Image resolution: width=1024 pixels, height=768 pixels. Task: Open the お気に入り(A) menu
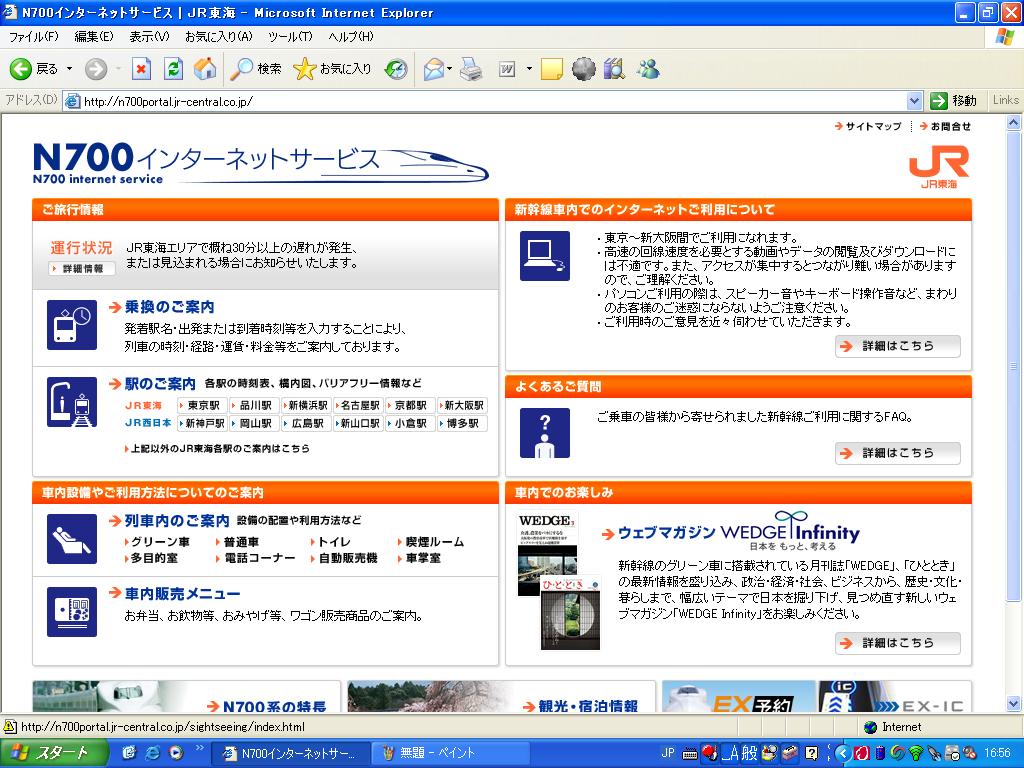pyautogui.click(x=218, y=37)
